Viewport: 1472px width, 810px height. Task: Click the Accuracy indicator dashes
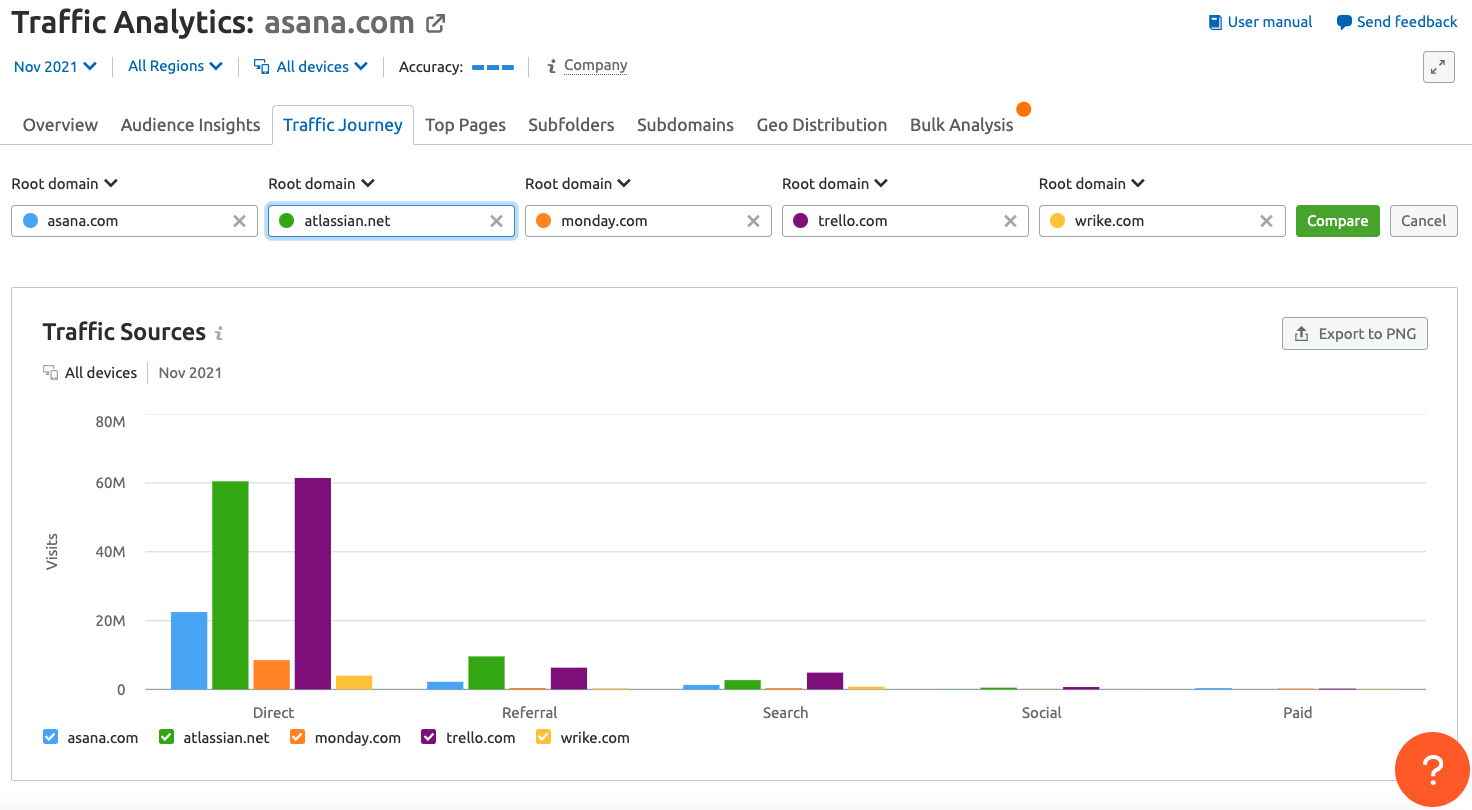coord(493,67)
